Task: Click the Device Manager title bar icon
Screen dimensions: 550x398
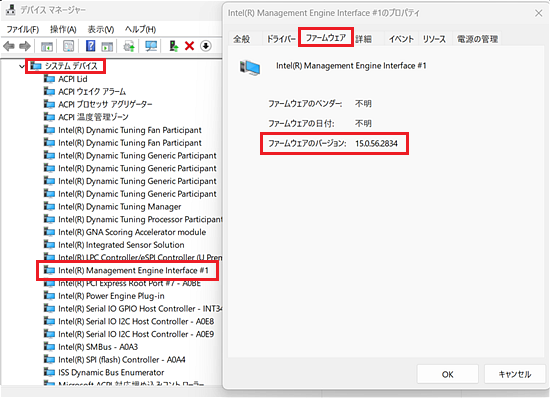Action: tap(11, 10)
